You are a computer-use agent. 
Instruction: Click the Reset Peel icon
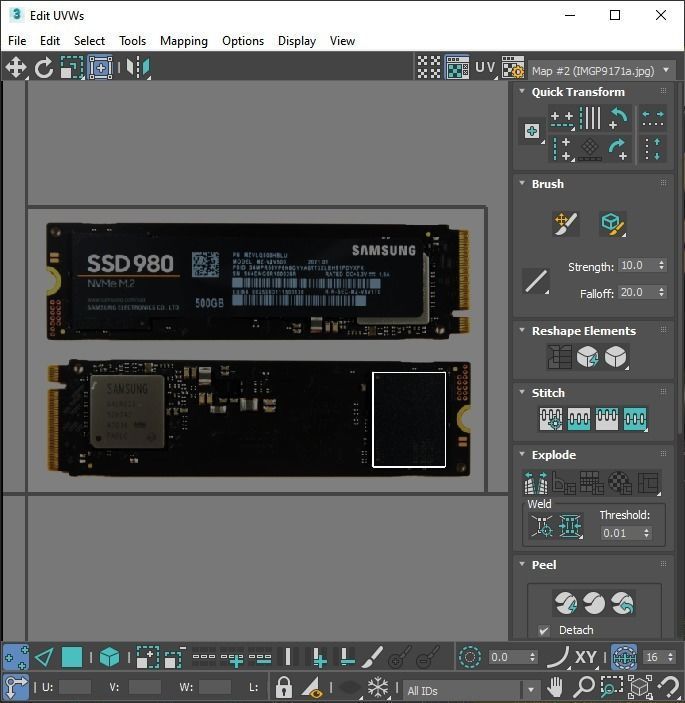[x=622, y=603]
